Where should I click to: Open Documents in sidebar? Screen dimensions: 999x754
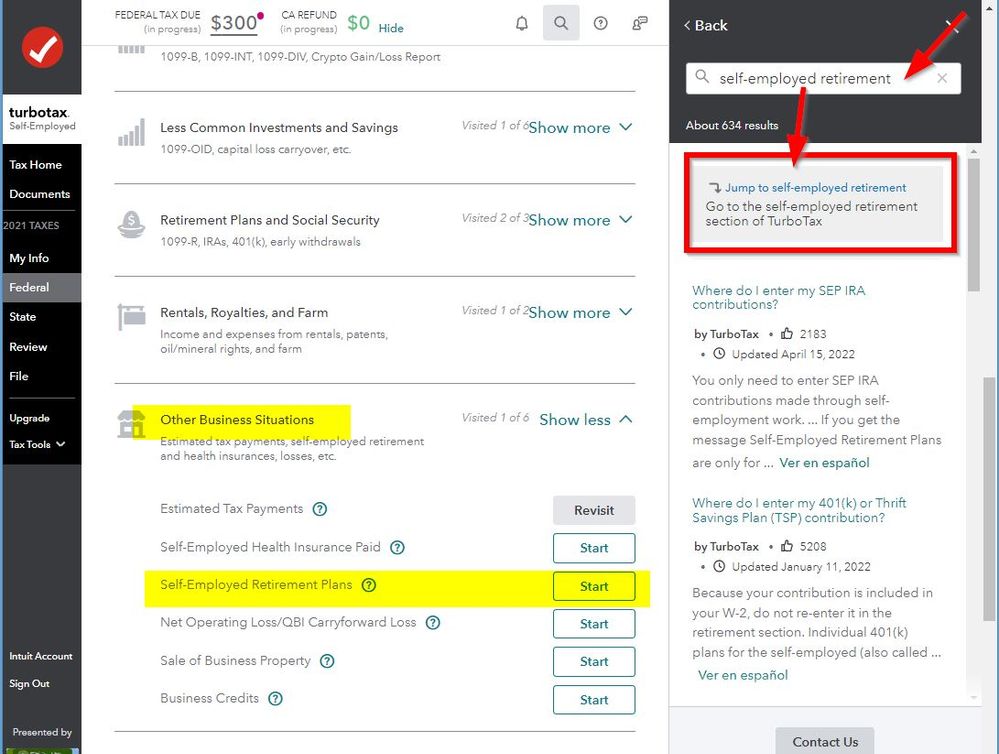40,194
